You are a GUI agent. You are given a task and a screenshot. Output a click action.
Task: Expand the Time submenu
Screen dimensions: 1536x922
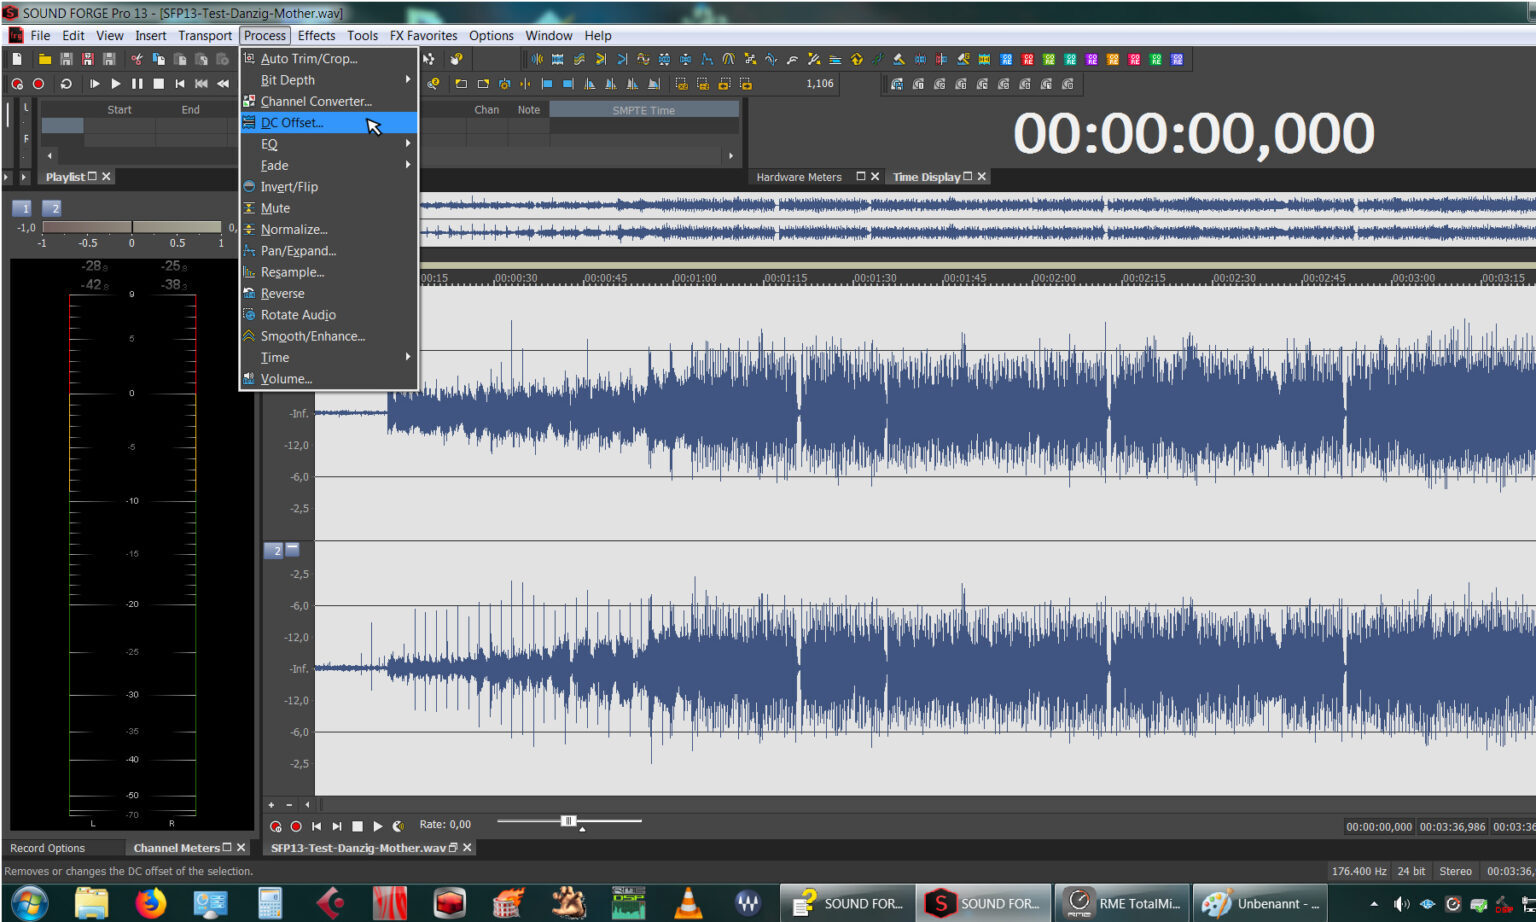pyautogui.click(x=328, y=357)
